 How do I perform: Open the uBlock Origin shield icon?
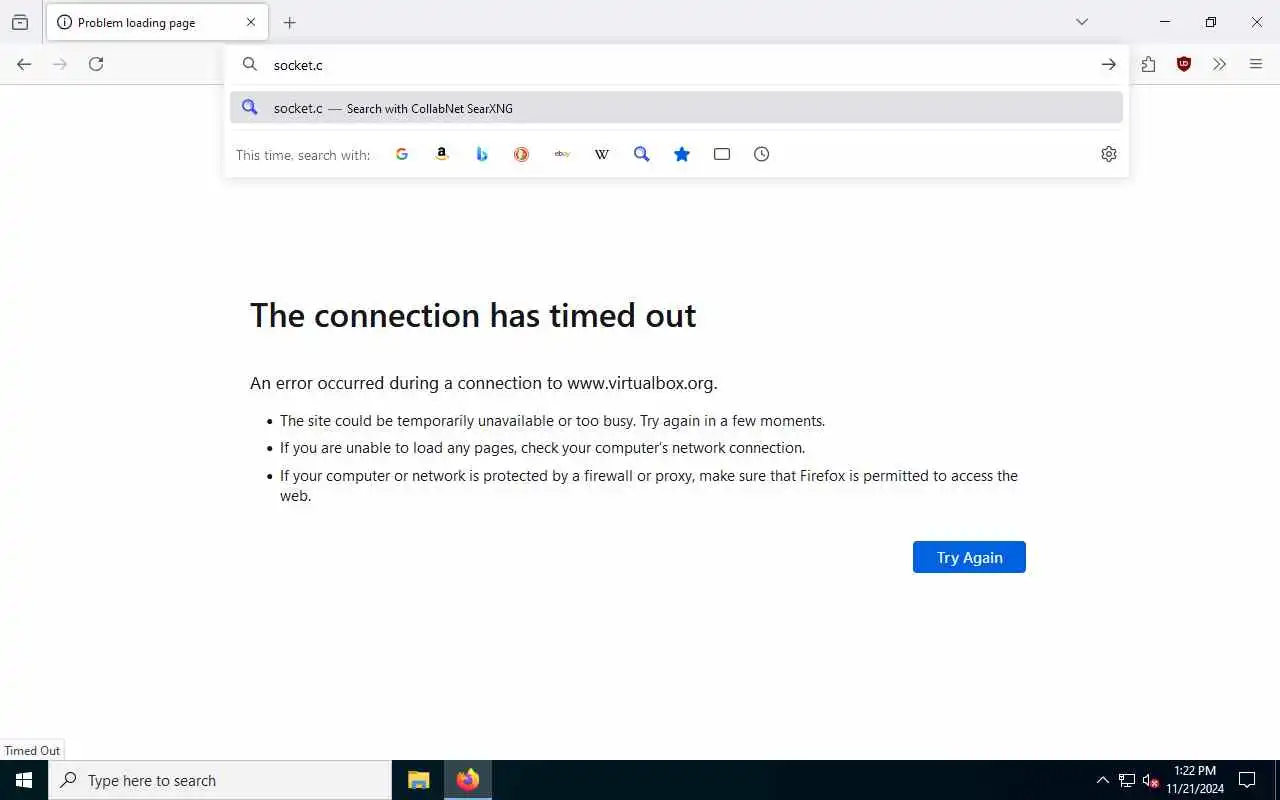pyautogui.click(x=1184, y=64)
